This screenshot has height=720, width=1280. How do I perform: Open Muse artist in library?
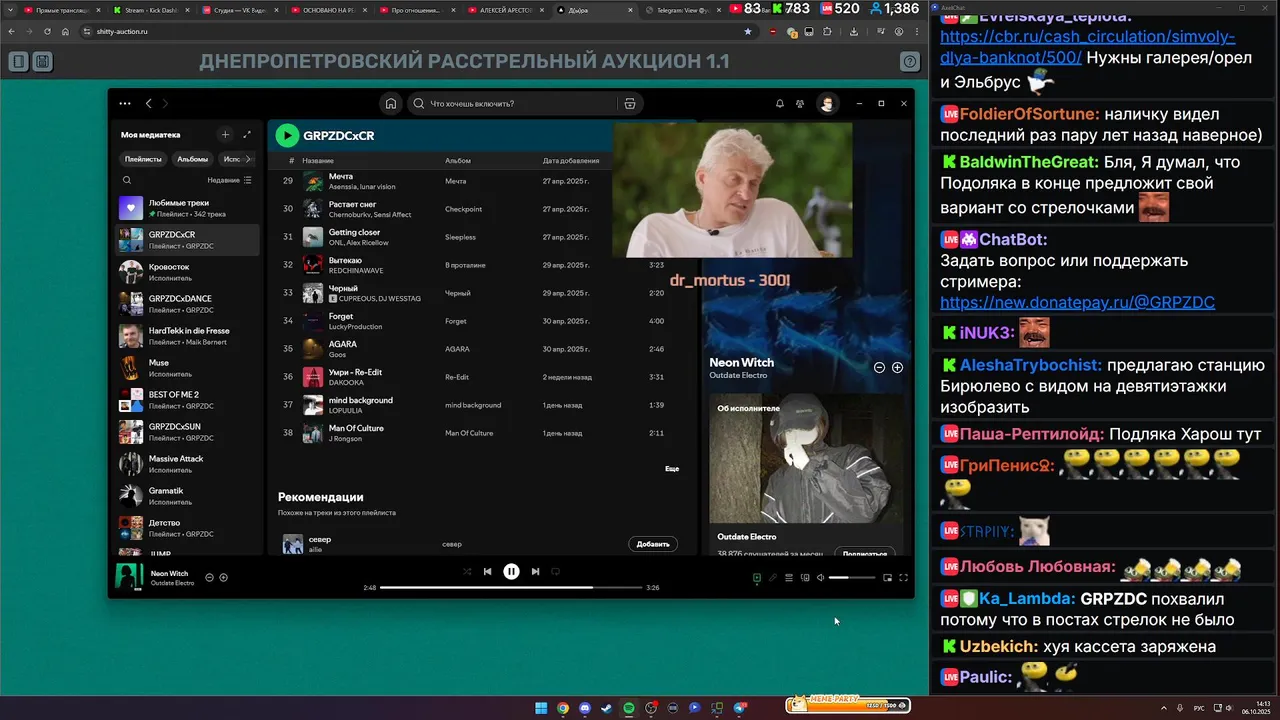[187, 368]
